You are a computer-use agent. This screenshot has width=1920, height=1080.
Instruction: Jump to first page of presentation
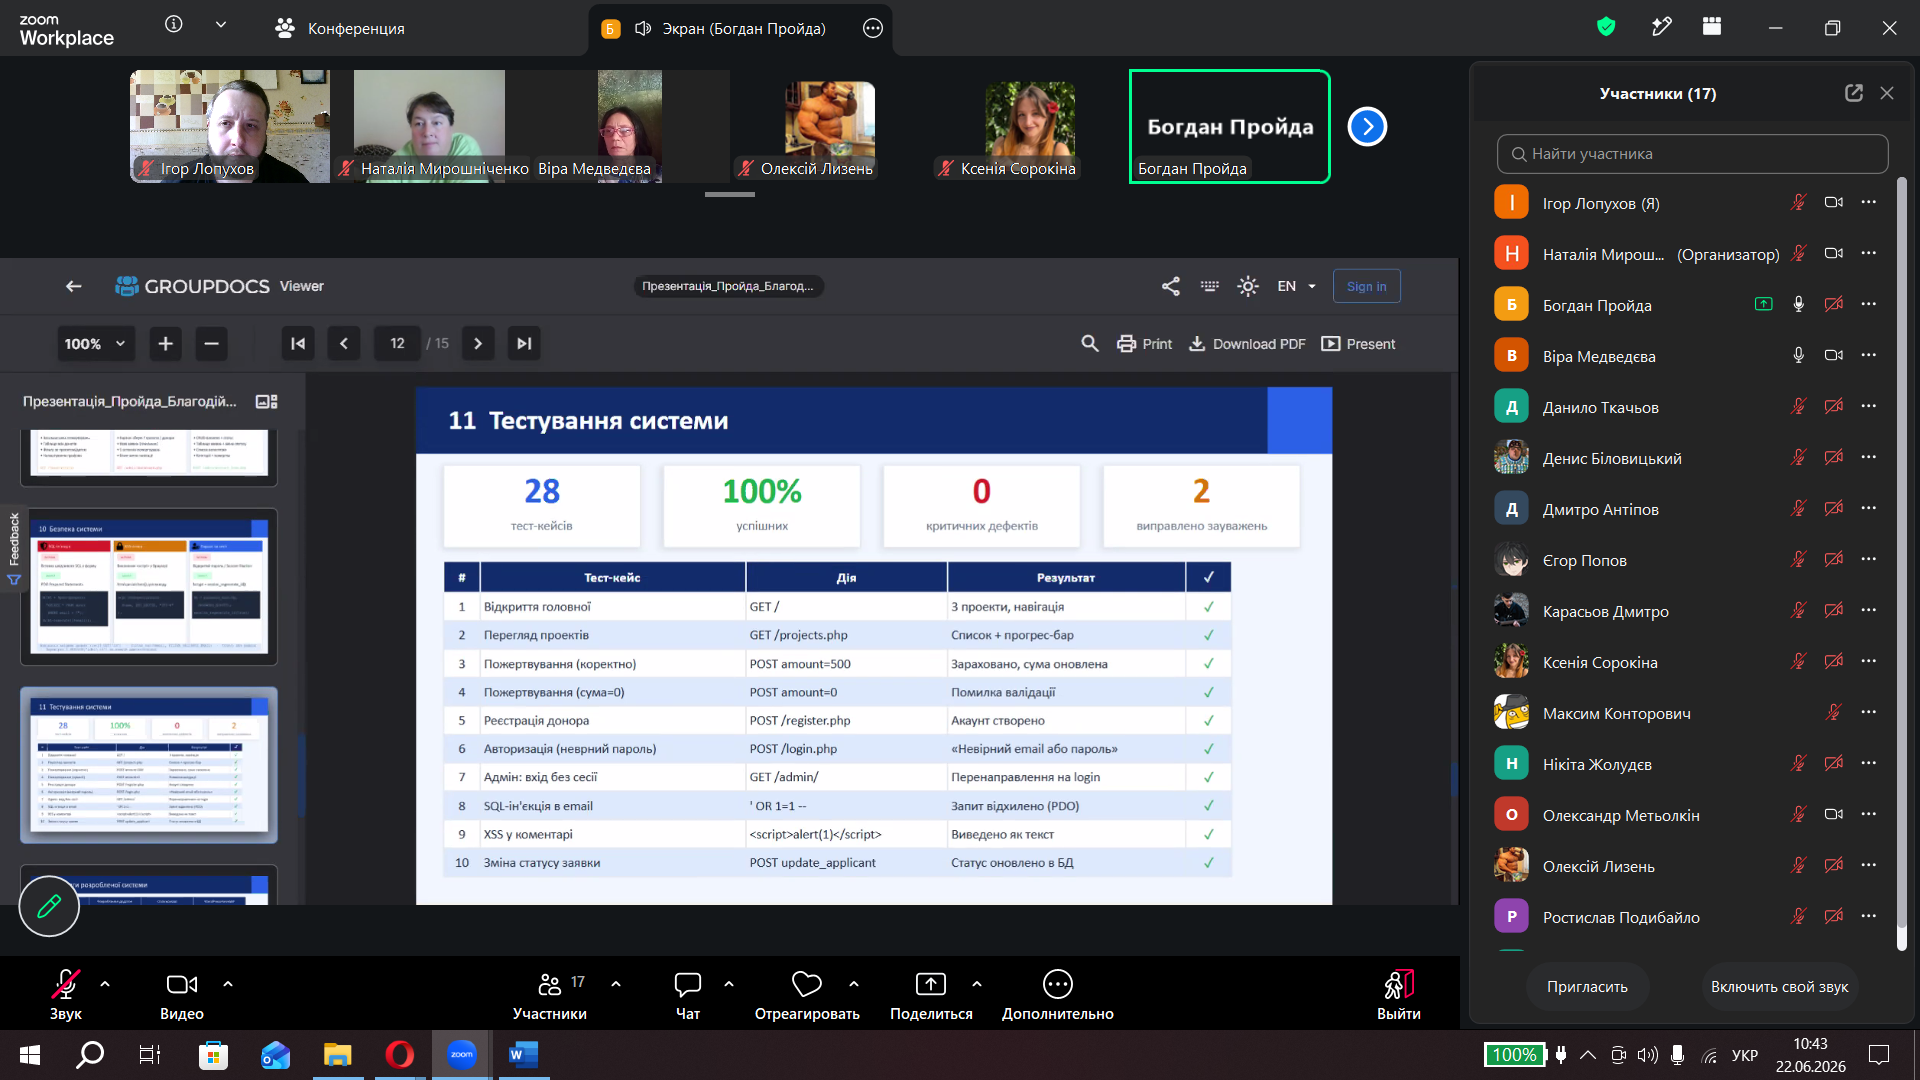coord(298,344)
